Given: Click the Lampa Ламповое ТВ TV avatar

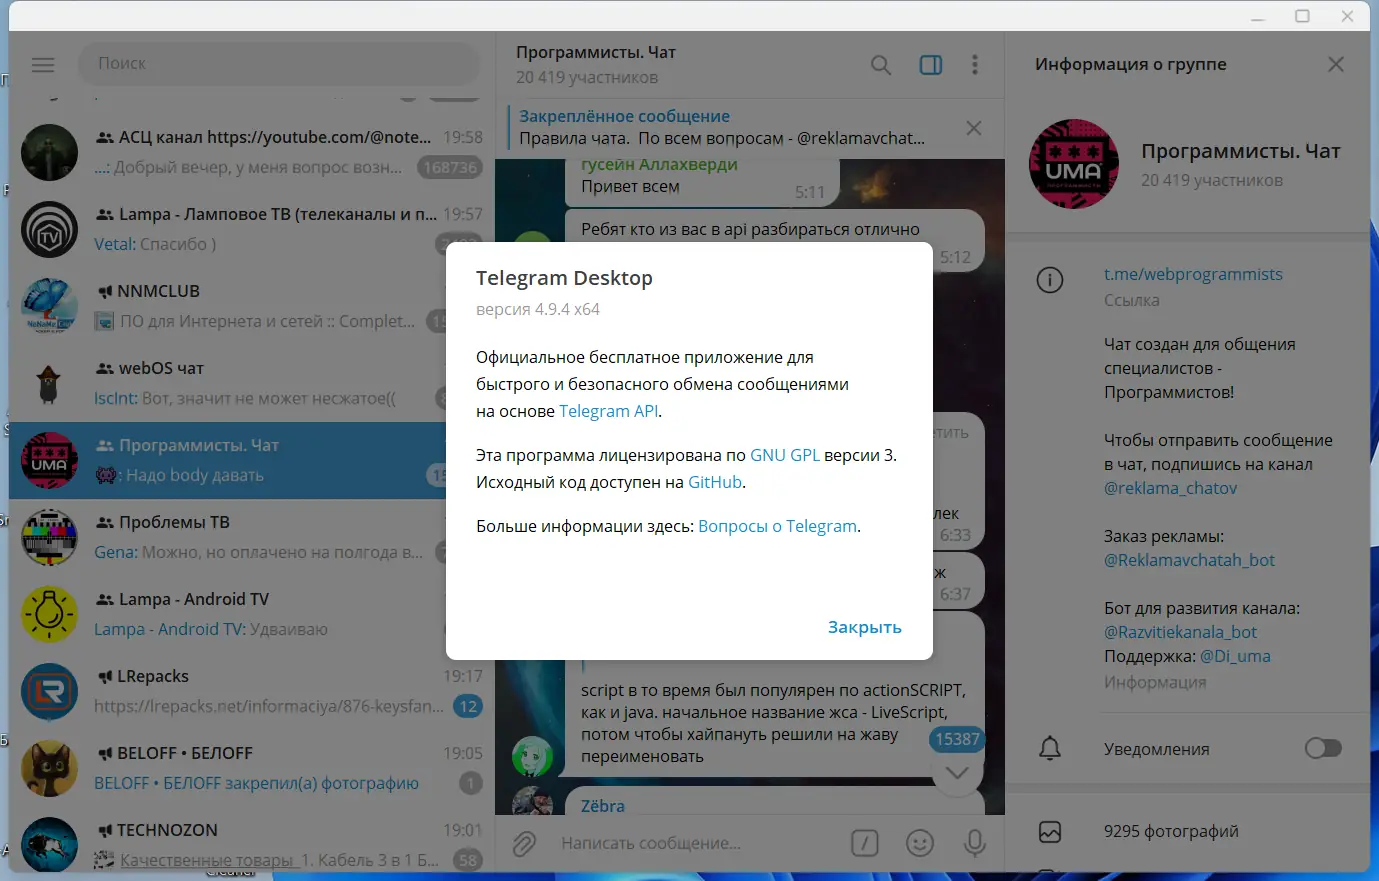Looking at the screenshot, I should 49,229.
